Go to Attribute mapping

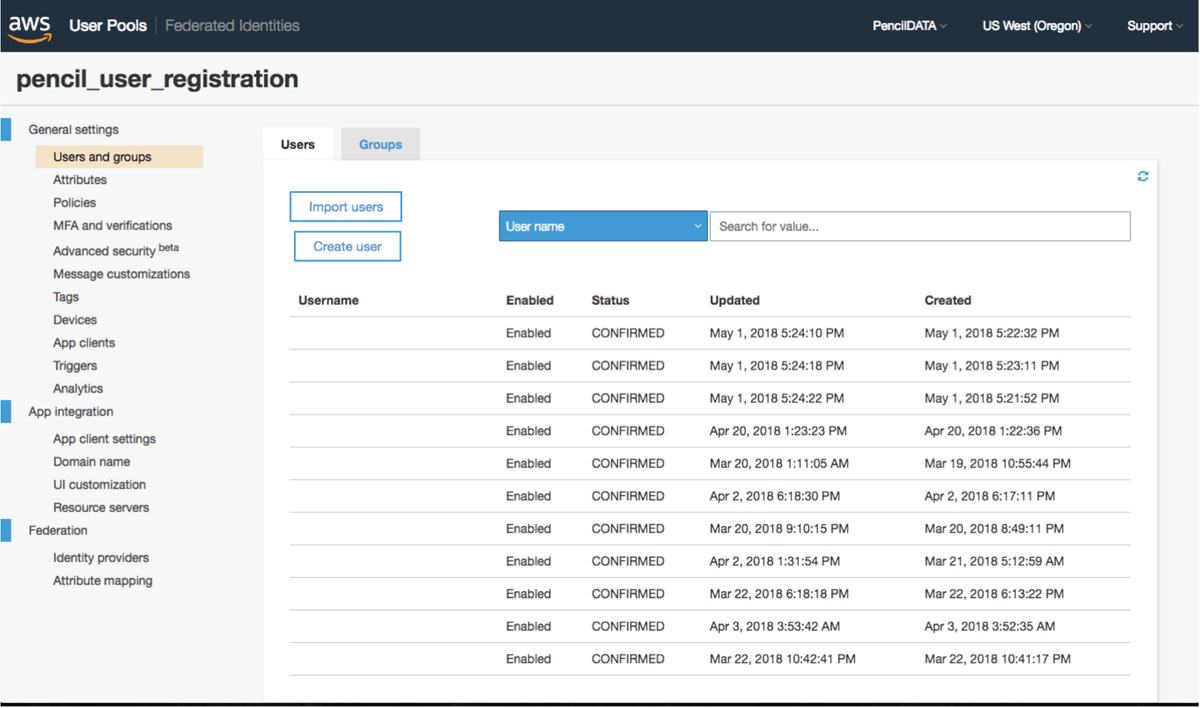(x=103, y=581)
